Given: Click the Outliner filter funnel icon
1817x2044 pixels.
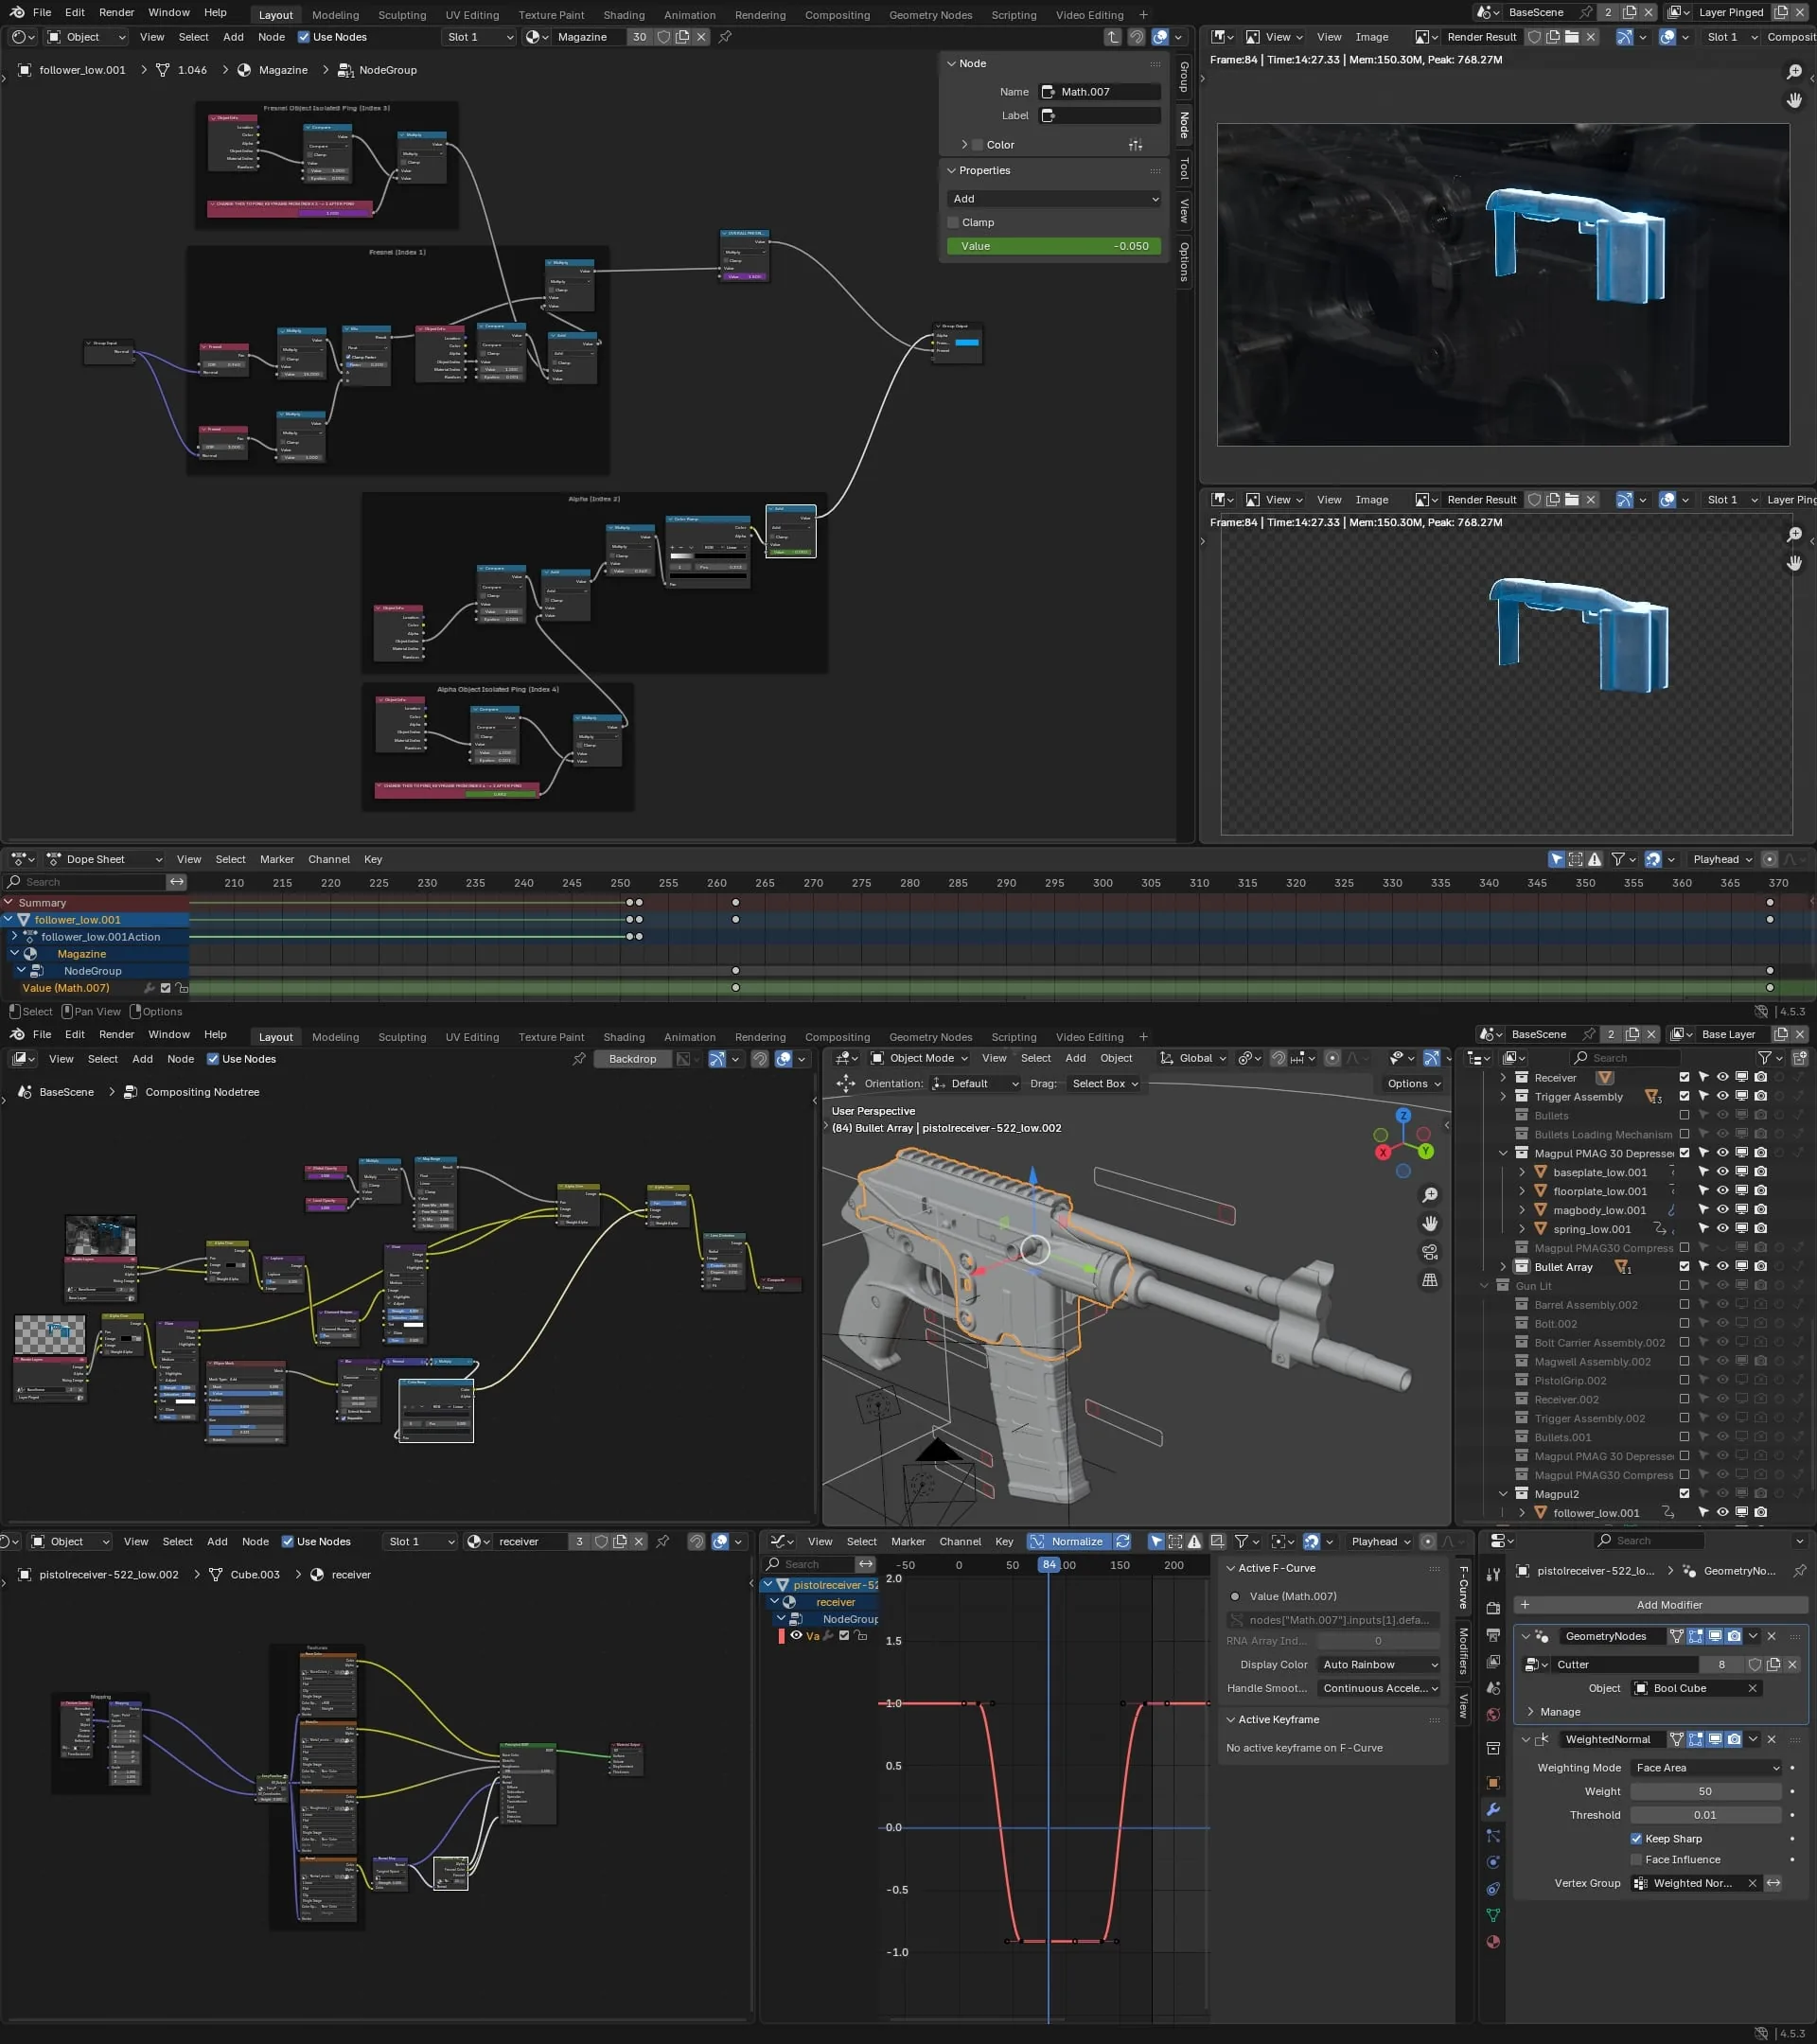Looking at the screenshot, I should pyautogui.click(x=1765, y=1058).
